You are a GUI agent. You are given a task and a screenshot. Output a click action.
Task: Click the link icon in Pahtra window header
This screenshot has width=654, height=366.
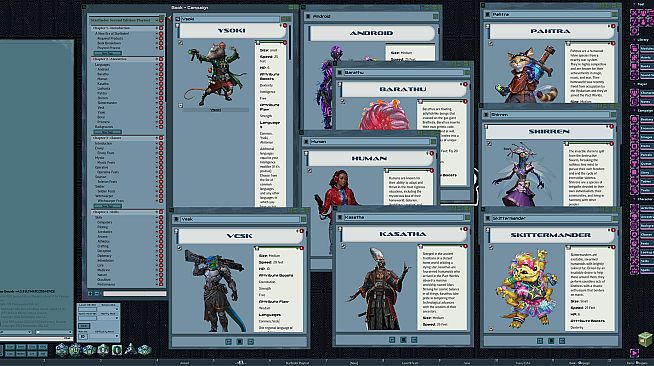(x=487, y=15)
